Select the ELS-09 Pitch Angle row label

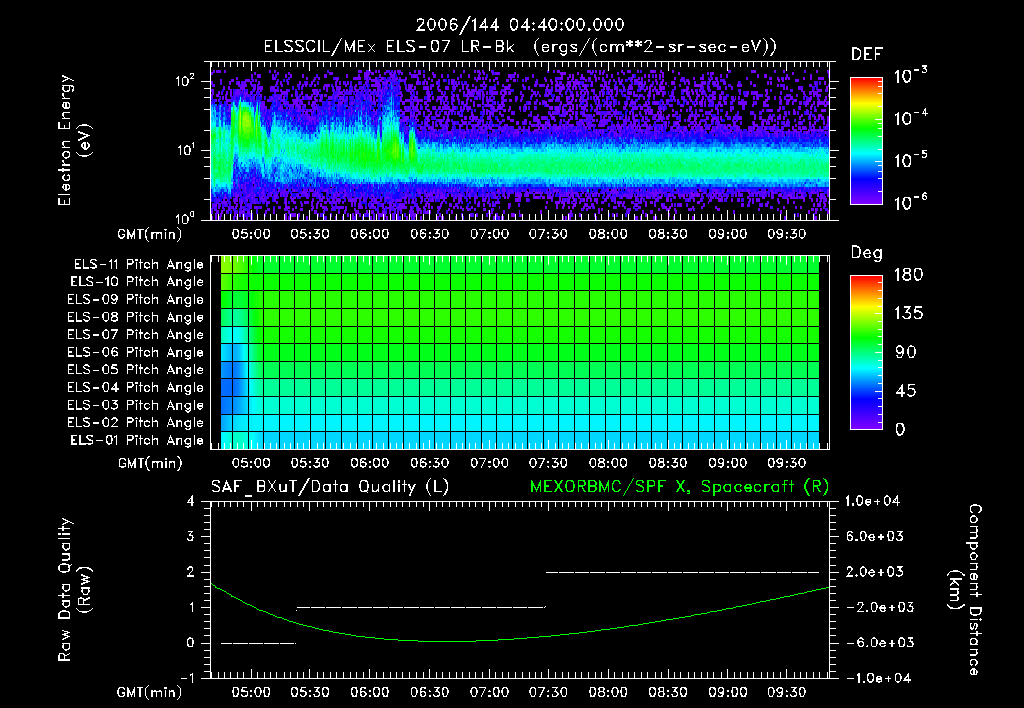[136, 300]
